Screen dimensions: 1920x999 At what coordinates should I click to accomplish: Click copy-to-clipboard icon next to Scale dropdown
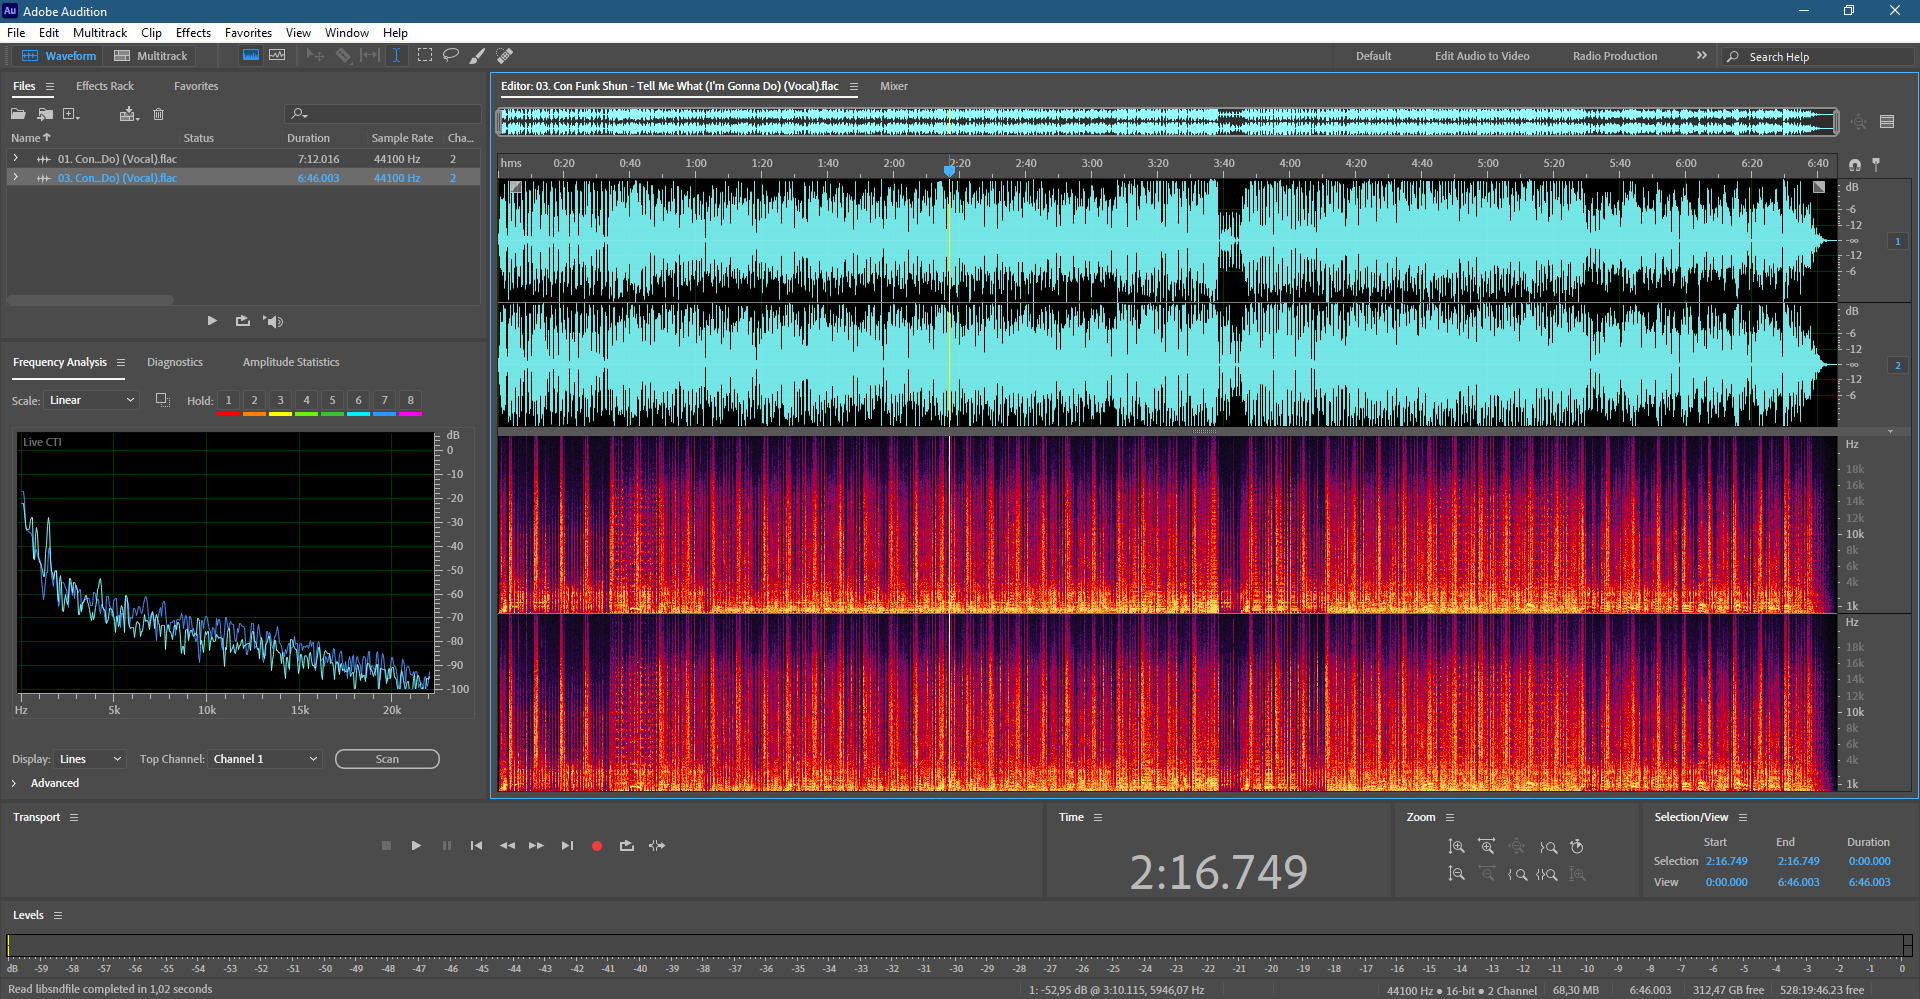point(163,400)
